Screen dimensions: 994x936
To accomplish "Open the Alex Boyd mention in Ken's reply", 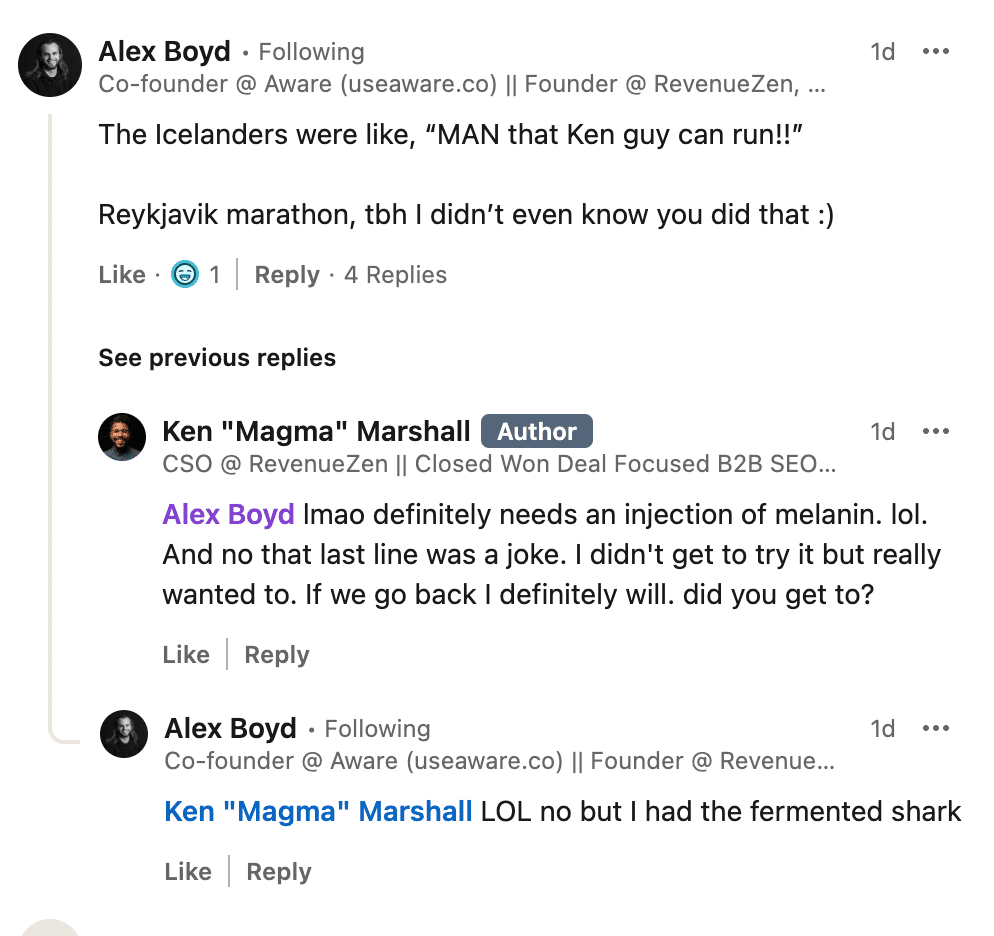I will pyautogui.click(x=227, y=514).
